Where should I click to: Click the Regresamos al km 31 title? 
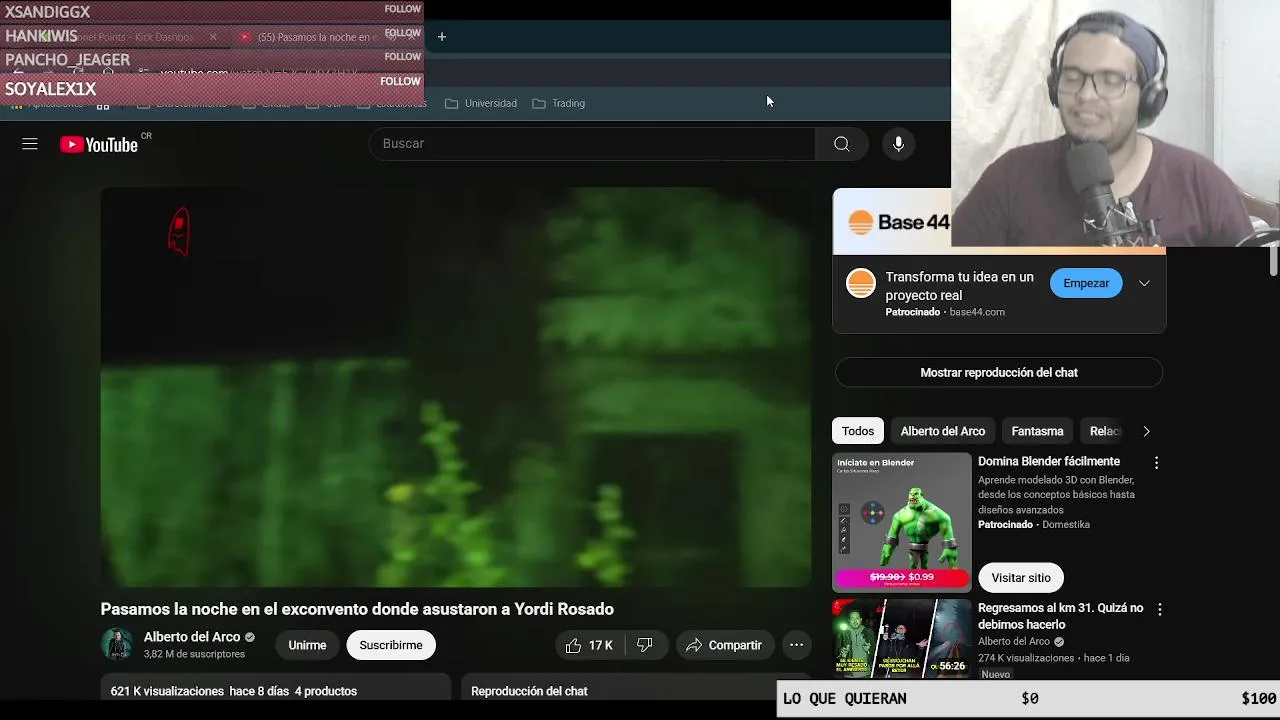[x=1061, y=616]
